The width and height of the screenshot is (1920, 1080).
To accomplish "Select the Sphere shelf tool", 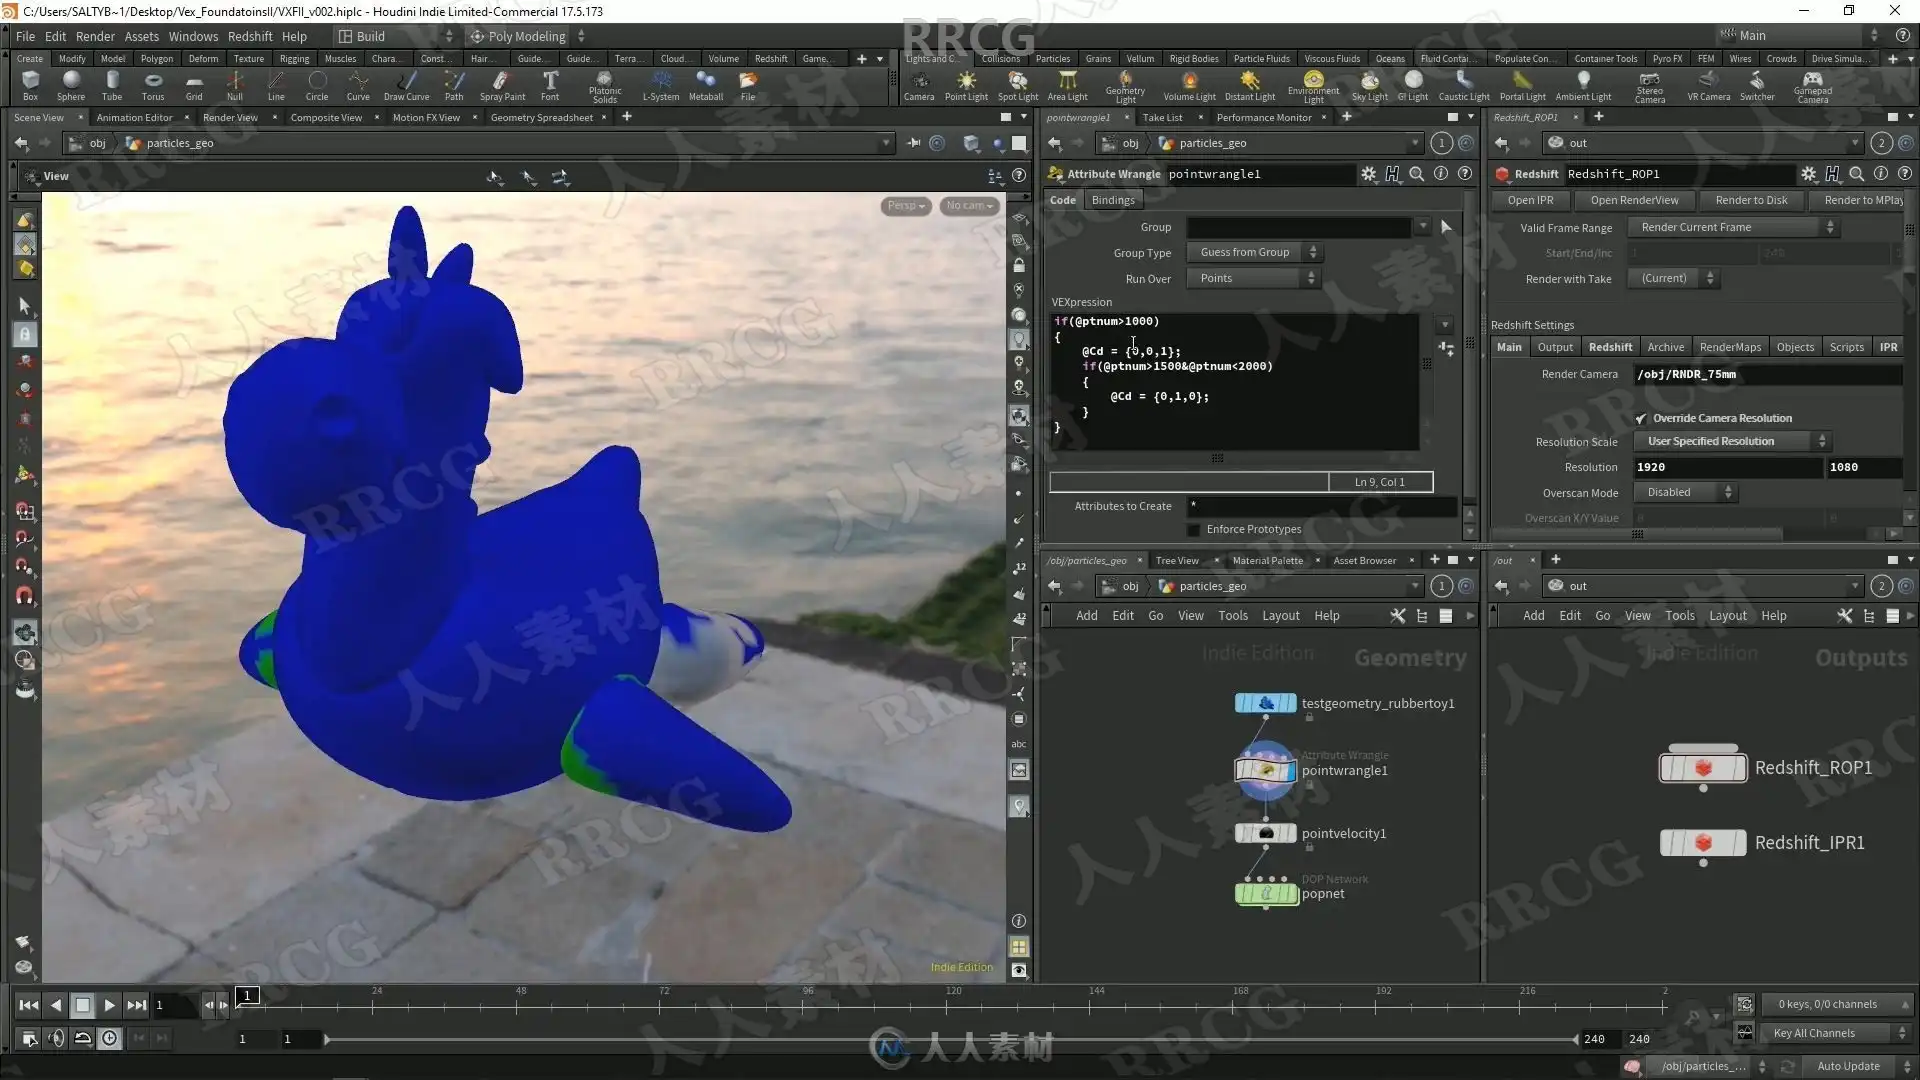I will pos(71,84).
